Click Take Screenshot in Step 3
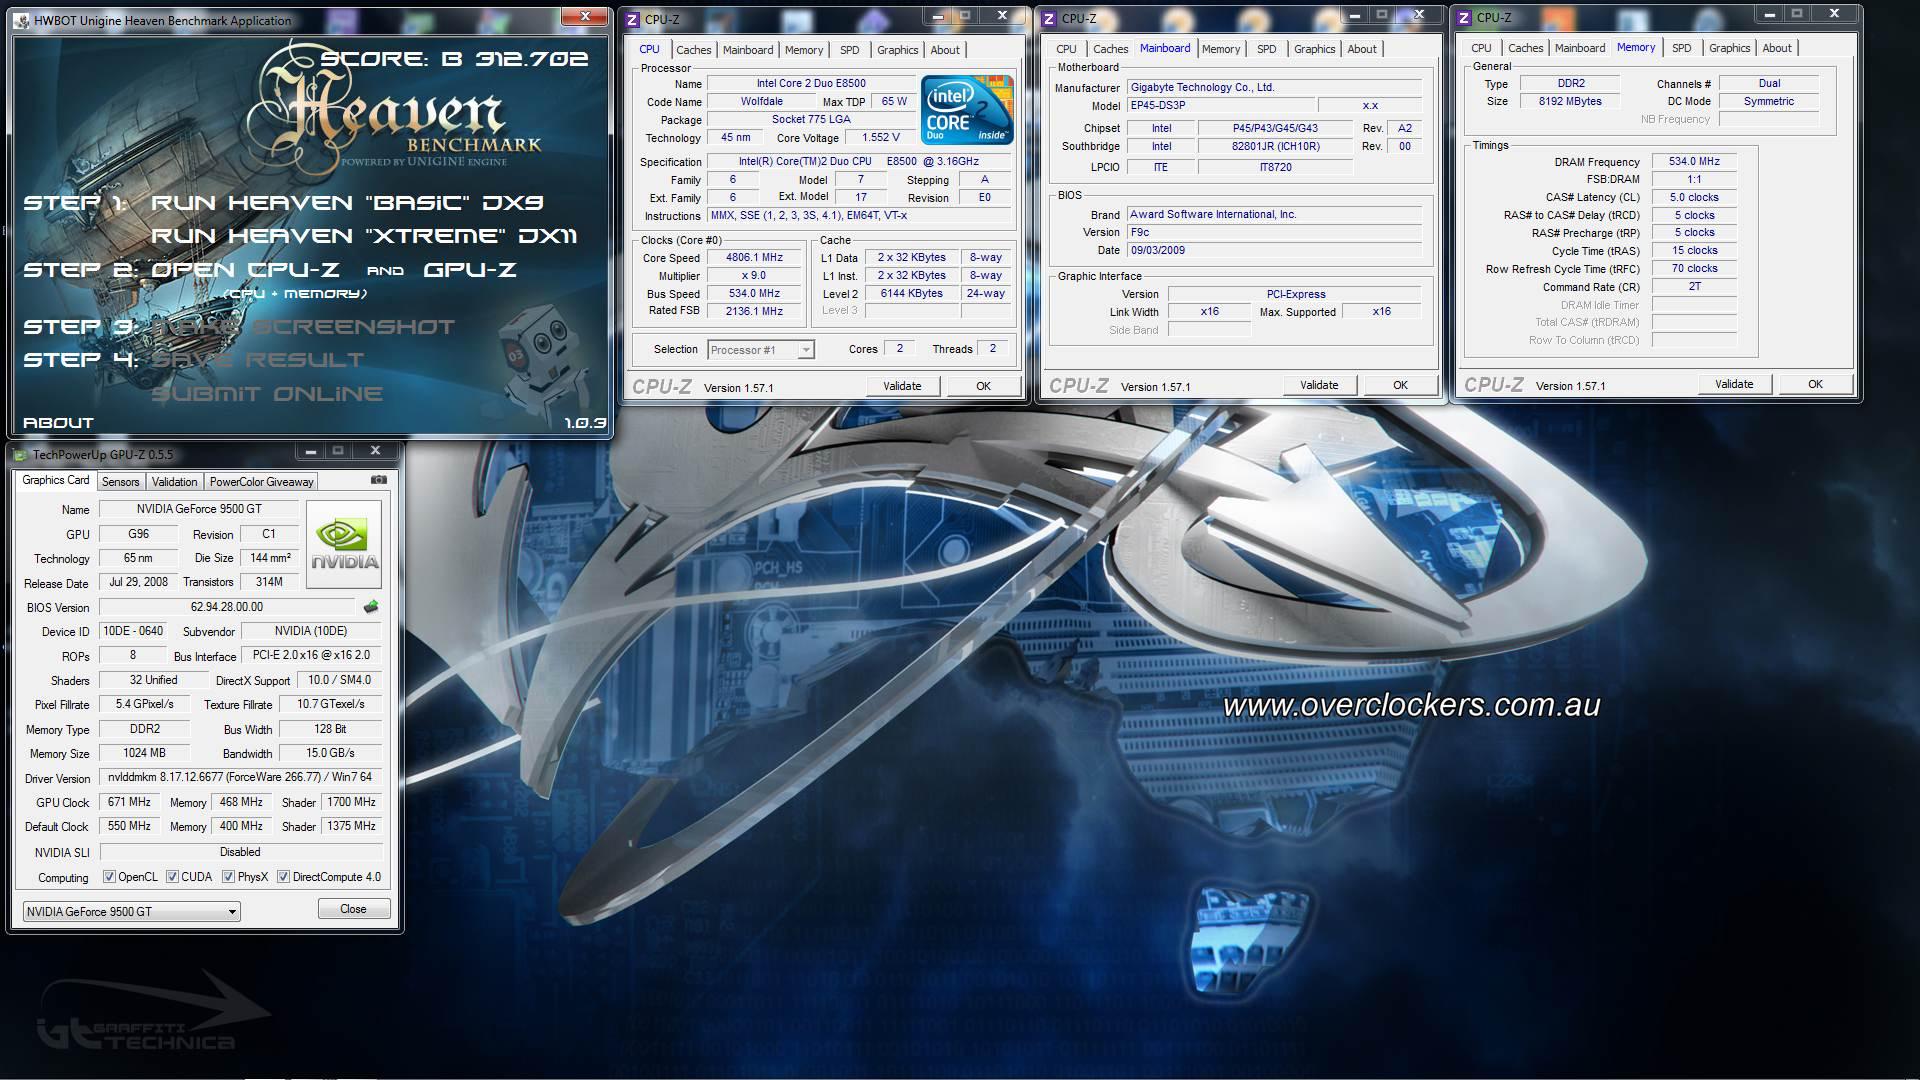The image size is (1920, 1080). [x=303, y=327]
